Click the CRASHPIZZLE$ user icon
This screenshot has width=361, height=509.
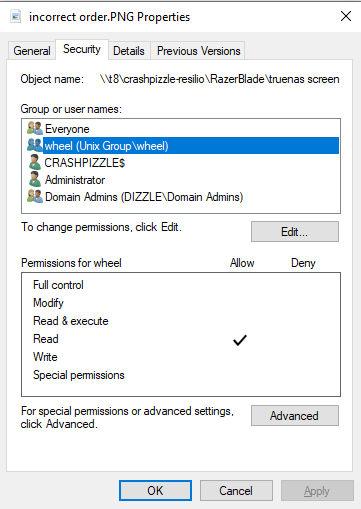(35, 162)
